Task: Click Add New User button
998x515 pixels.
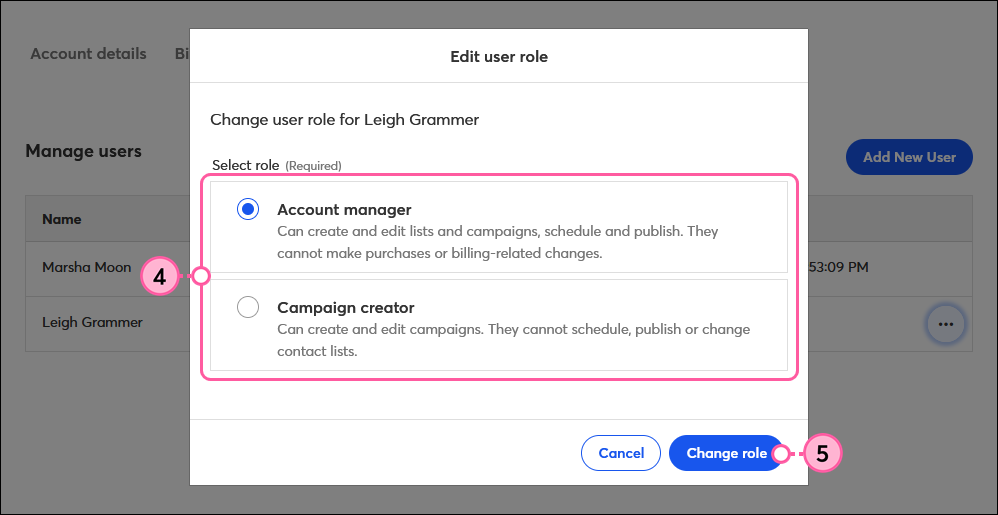Action: (x=909, y=157)
